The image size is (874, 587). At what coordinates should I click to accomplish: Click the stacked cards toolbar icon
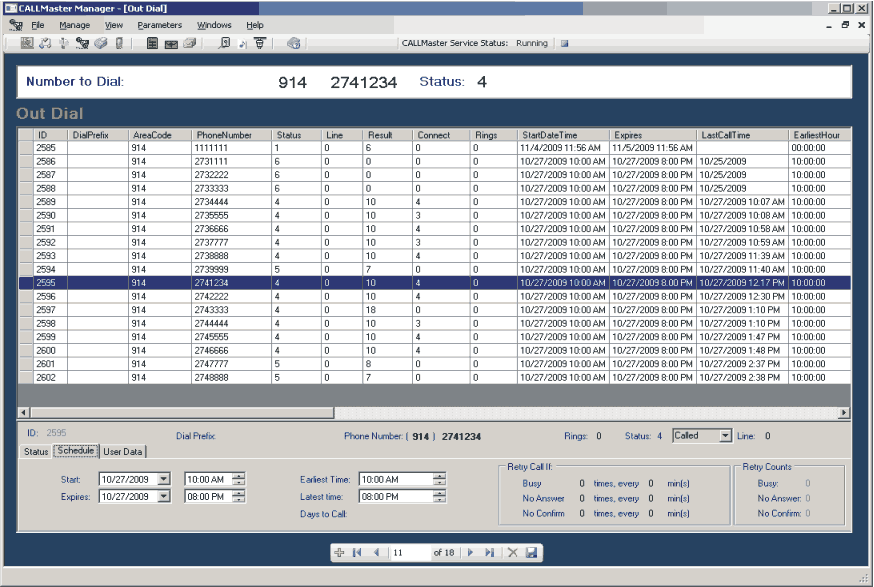coord(190,43)
